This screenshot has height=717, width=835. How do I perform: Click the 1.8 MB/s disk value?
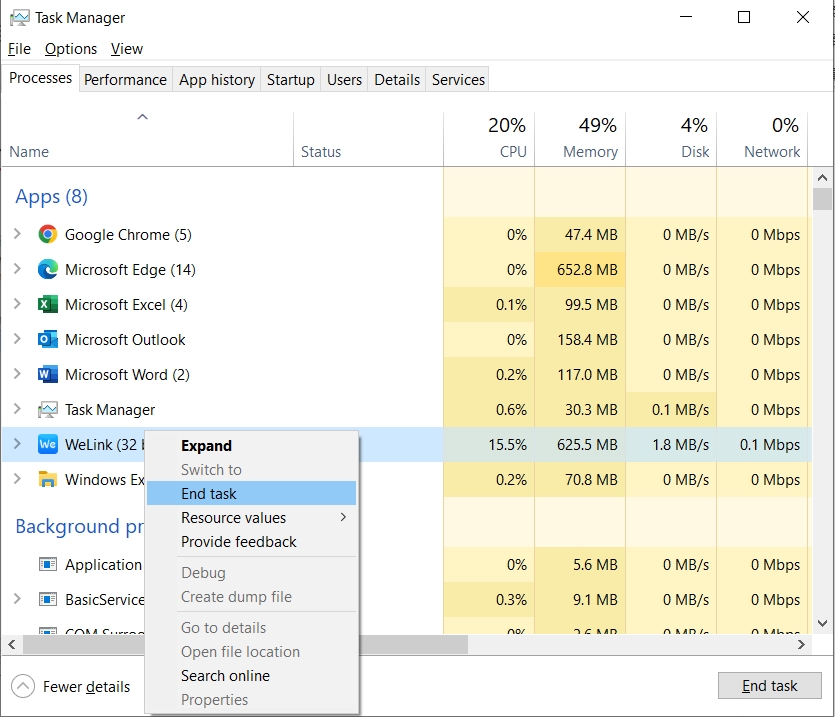click(x=681, y=444)
